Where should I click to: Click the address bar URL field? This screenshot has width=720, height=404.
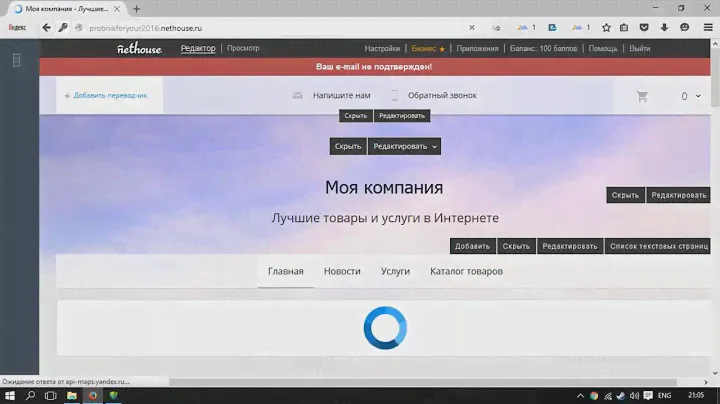point(250,28)
